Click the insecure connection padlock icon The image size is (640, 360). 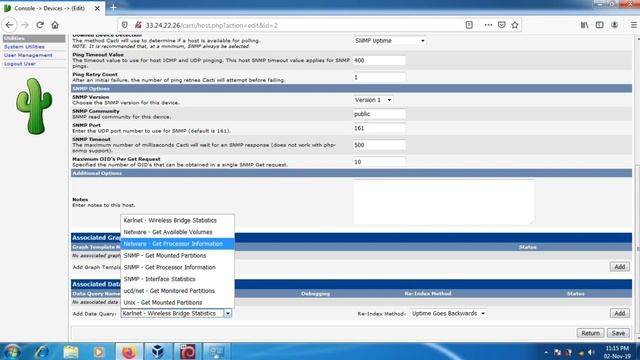tap(138, 25)
